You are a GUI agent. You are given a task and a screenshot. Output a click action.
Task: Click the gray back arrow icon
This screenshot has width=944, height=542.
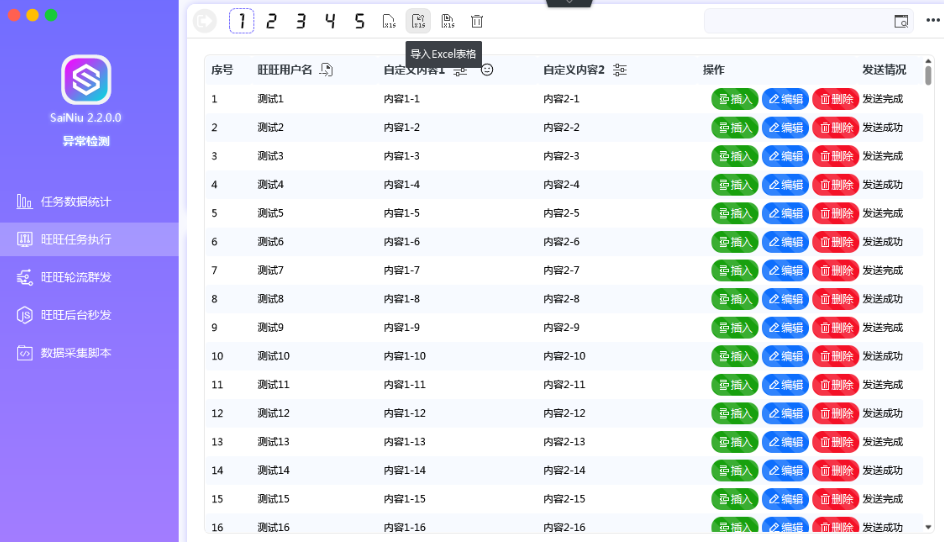pyautogui.click(x=205, y=20)
